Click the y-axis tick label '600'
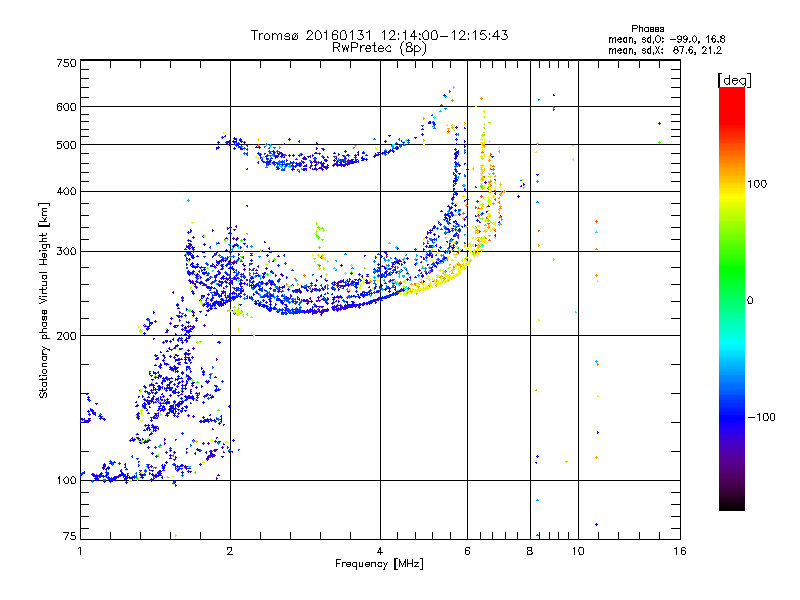This screenshot has width=800, height=600. [66, 107]
